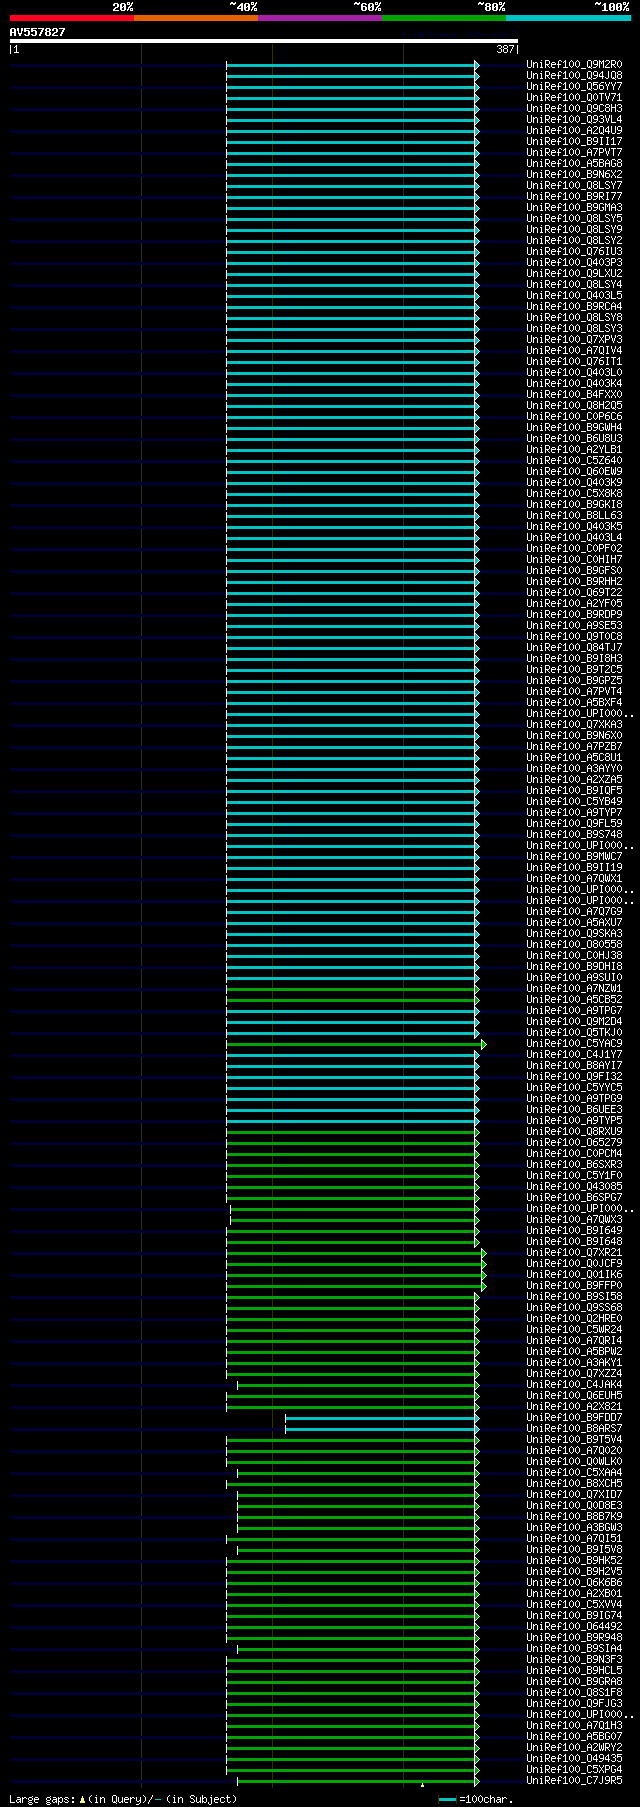Select the UniRef100_A5BAG8 label
This screenshot has height=1807, width=640.
point(574,164)
